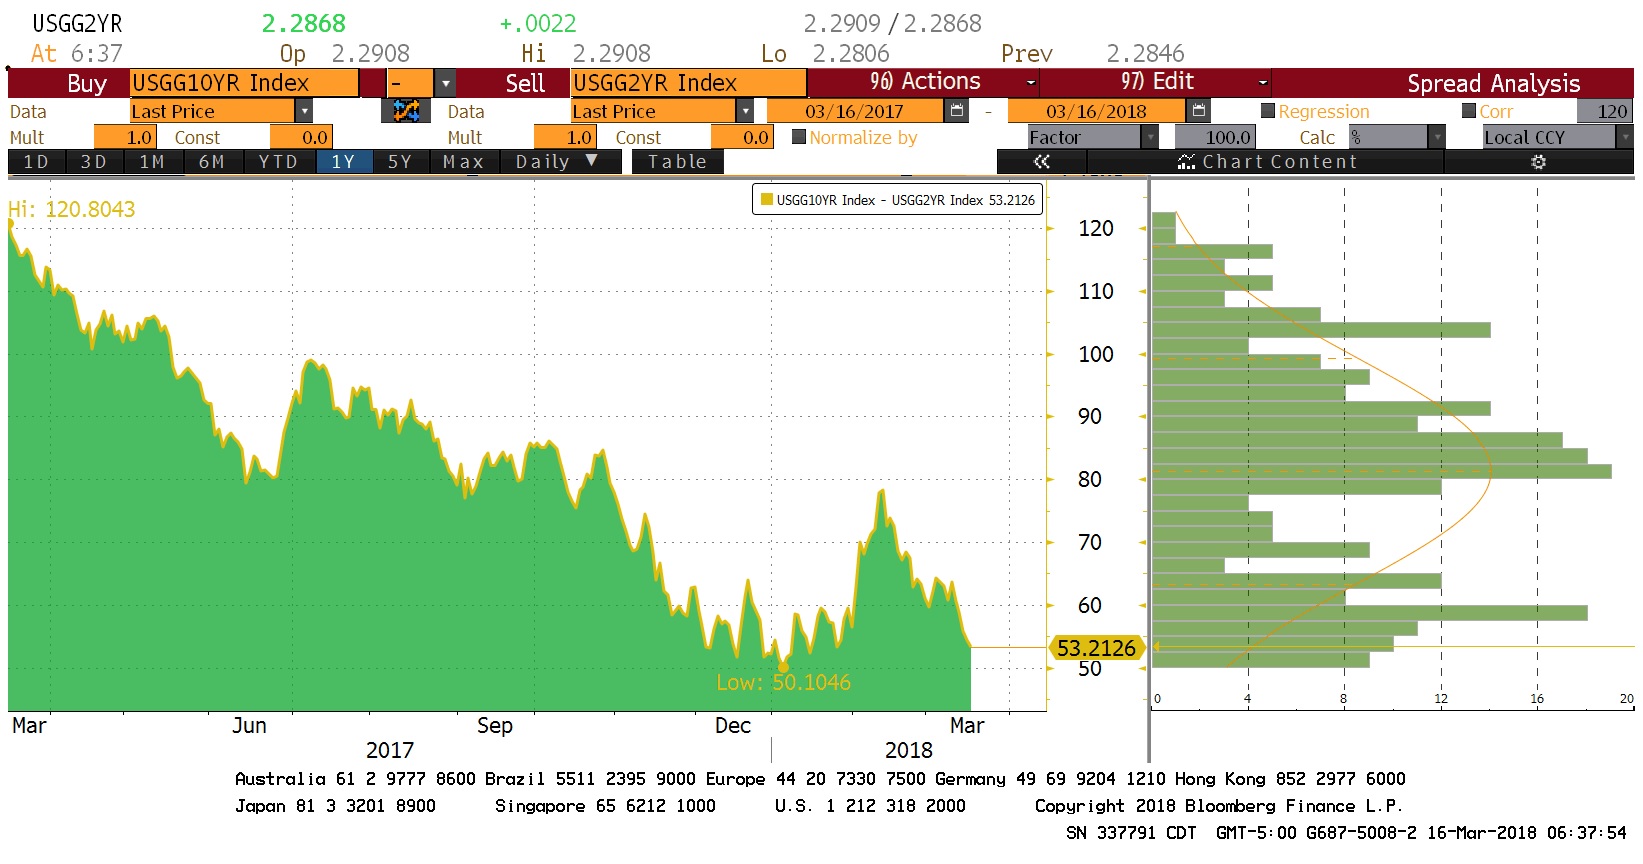Image resolution: width=1643 pixels, height=864 pixels.
Task: Switch to the 5Y range tab
Action: 400,162
